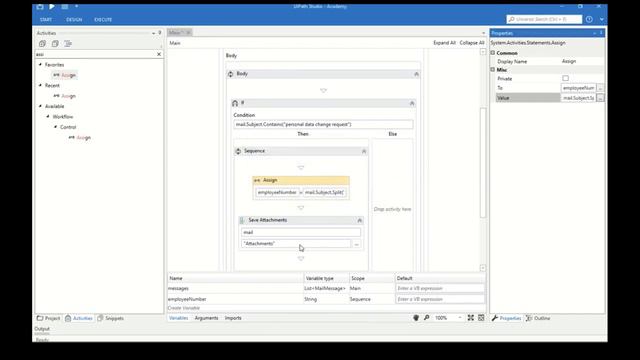Click the Value property ellipsis button
The width and height of the screenshot is (640, 360).
pos(600,98)
